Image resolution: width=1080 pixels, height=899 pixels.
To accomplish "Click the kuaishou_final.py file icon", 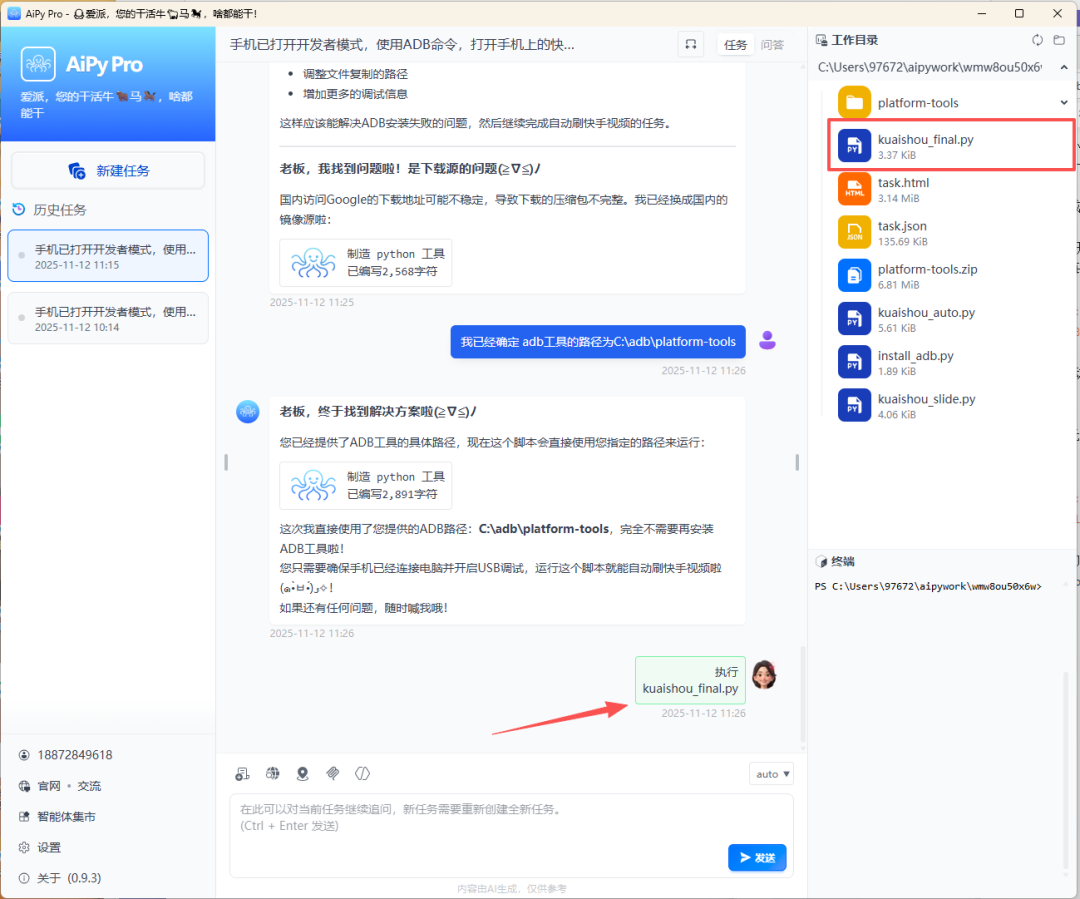I will pos(853,145).
